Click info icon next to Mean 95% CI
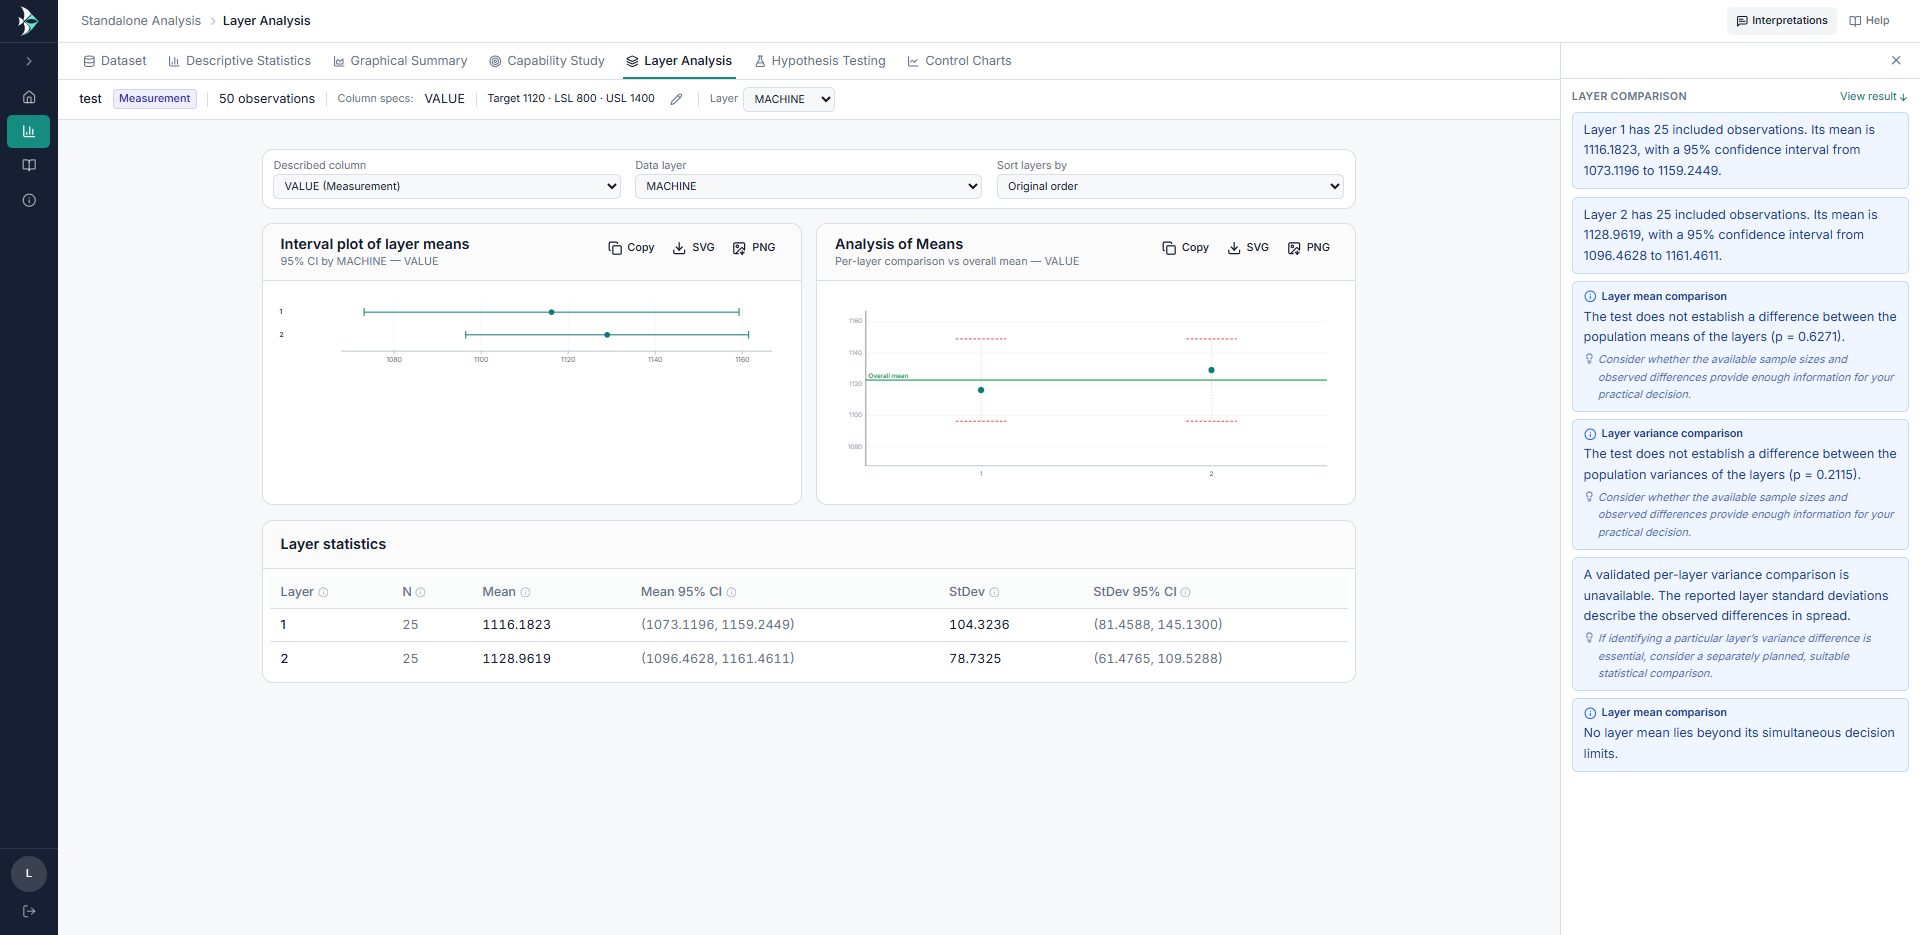1920x935 pixels. (x=731, y=593)
